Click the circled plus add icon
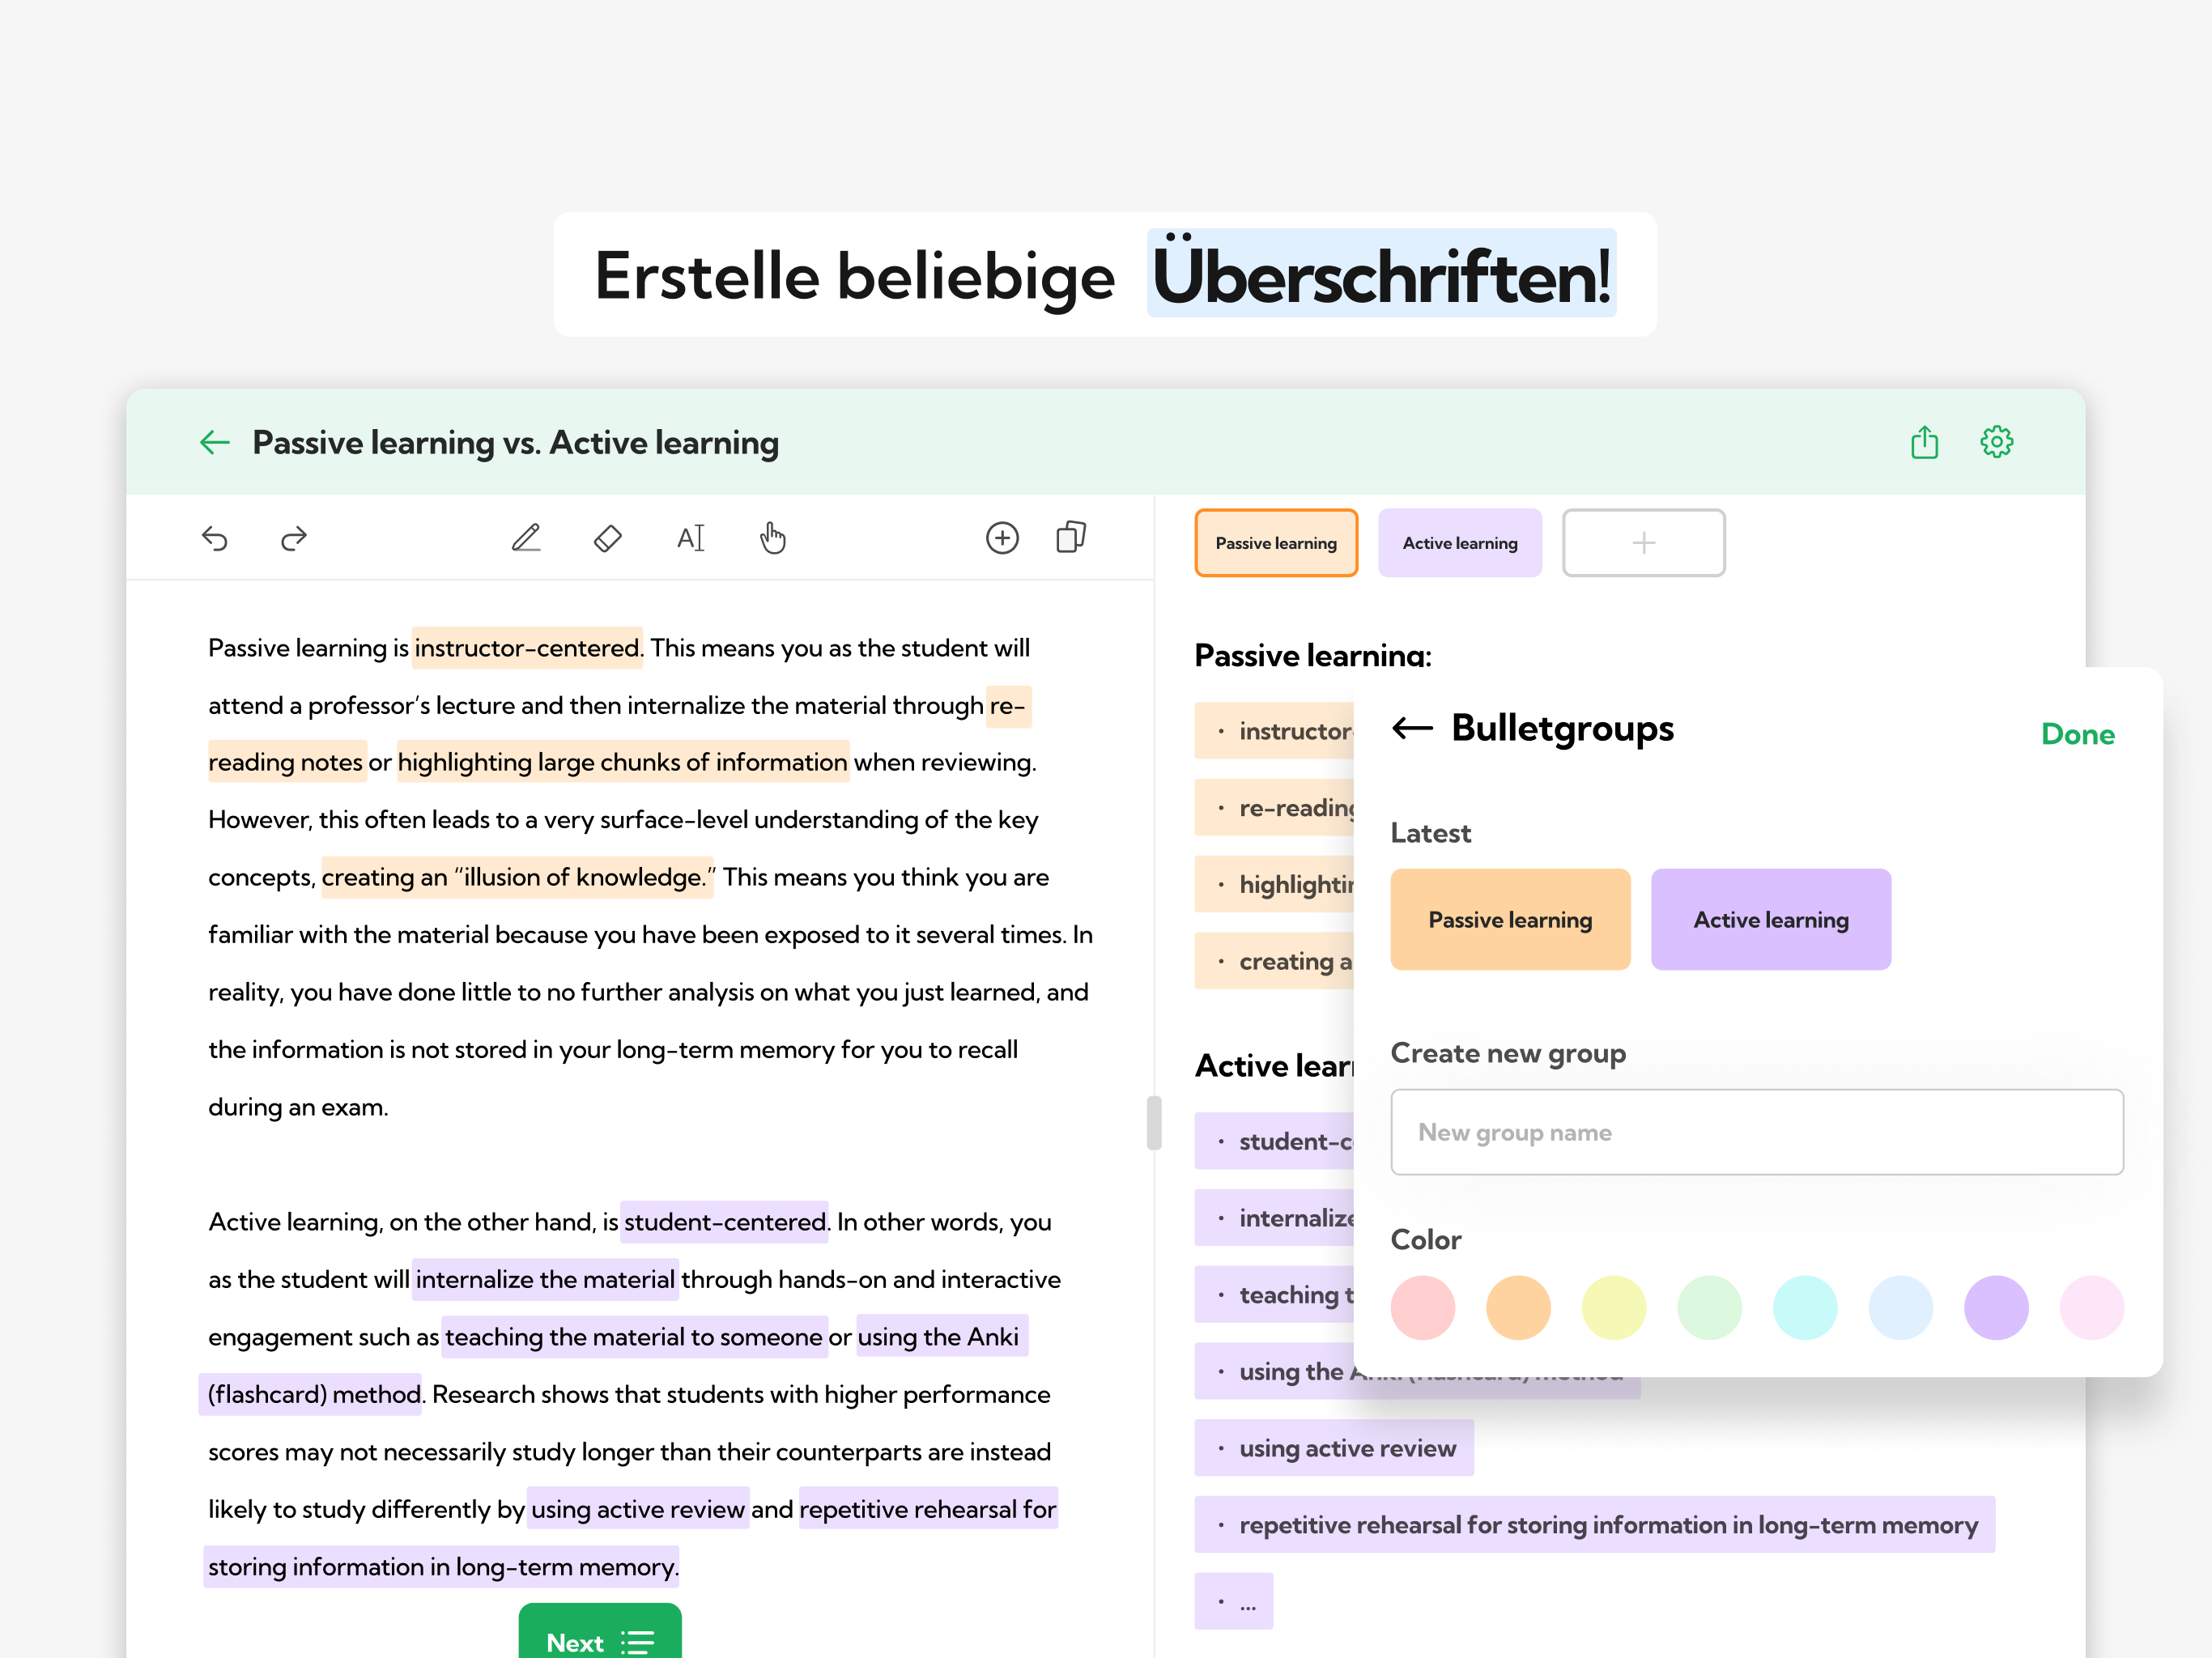Viewport: 2212px width, 1658px height. tap(1002, 538)
